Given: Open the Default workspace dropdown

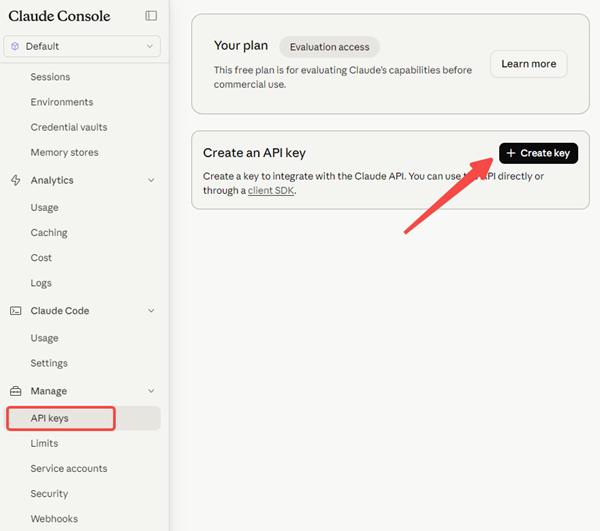Looking at the screenshot, I should pos(82,46).
